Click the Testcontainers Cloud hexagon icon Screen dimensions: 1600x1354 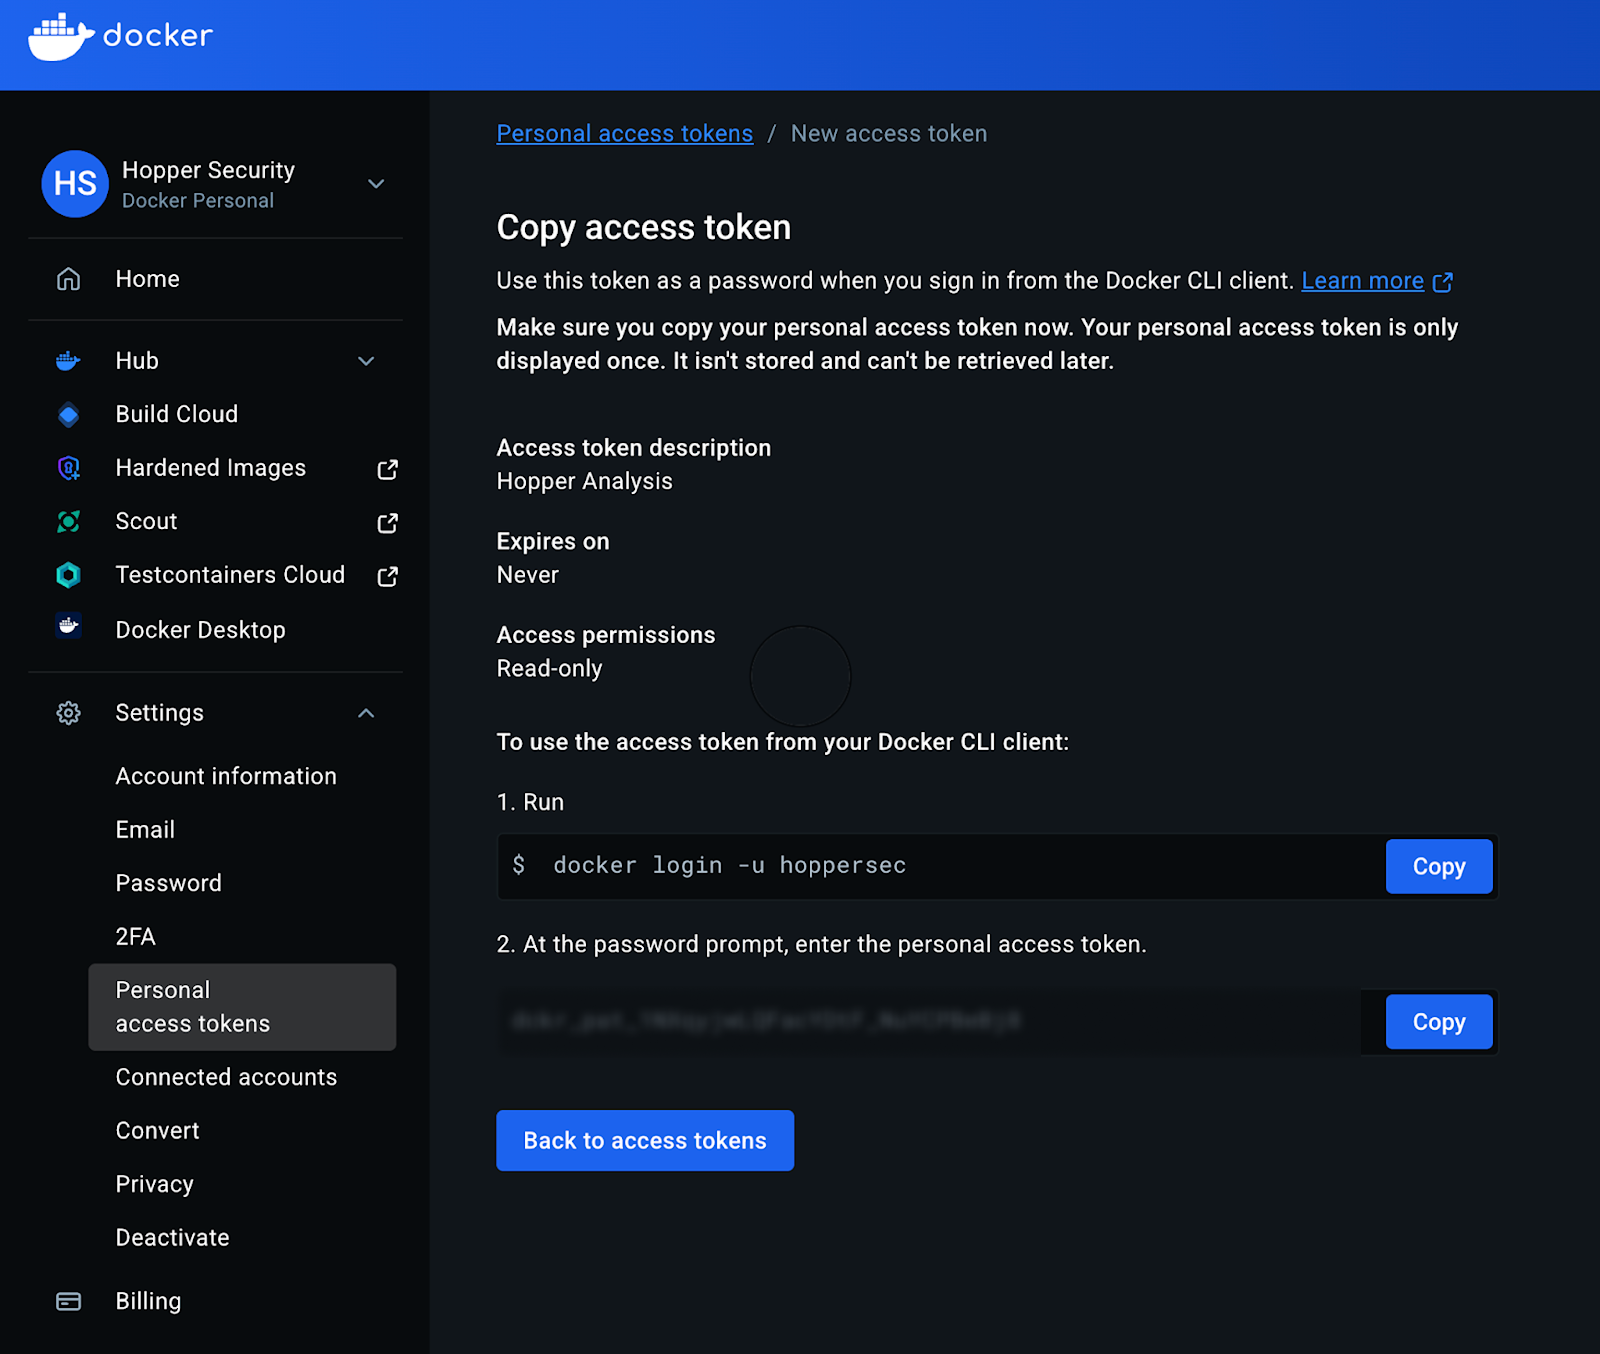click(68, 575)
